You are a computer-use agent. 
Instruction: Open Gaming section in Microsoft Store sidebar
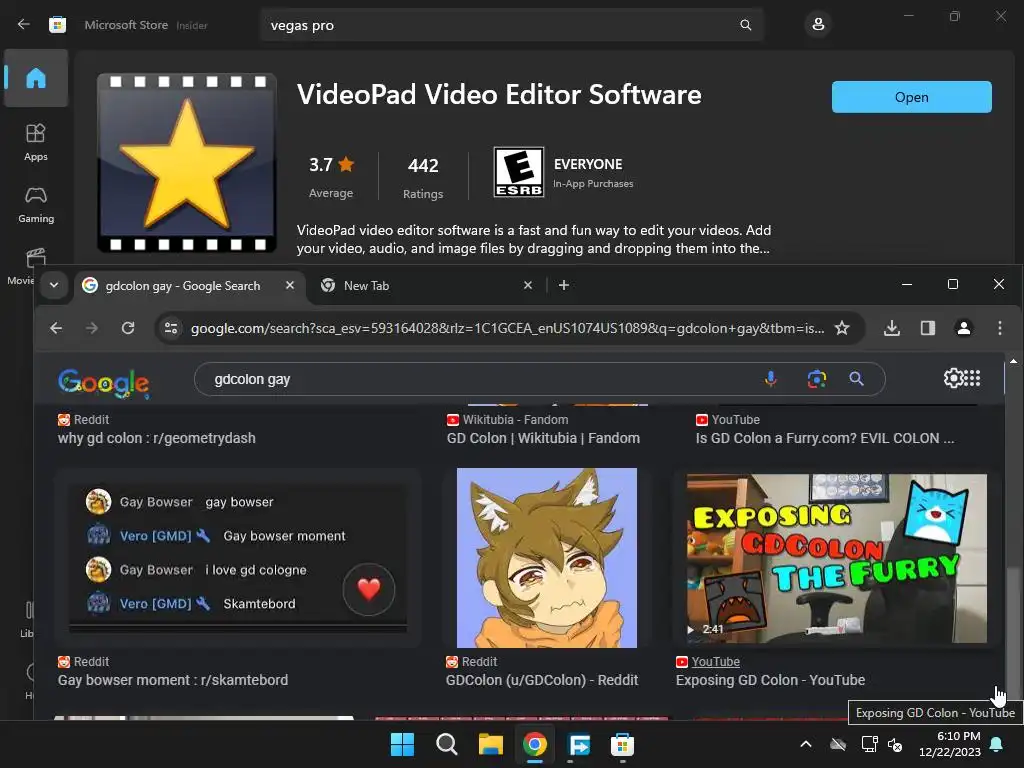pos(36,205)
